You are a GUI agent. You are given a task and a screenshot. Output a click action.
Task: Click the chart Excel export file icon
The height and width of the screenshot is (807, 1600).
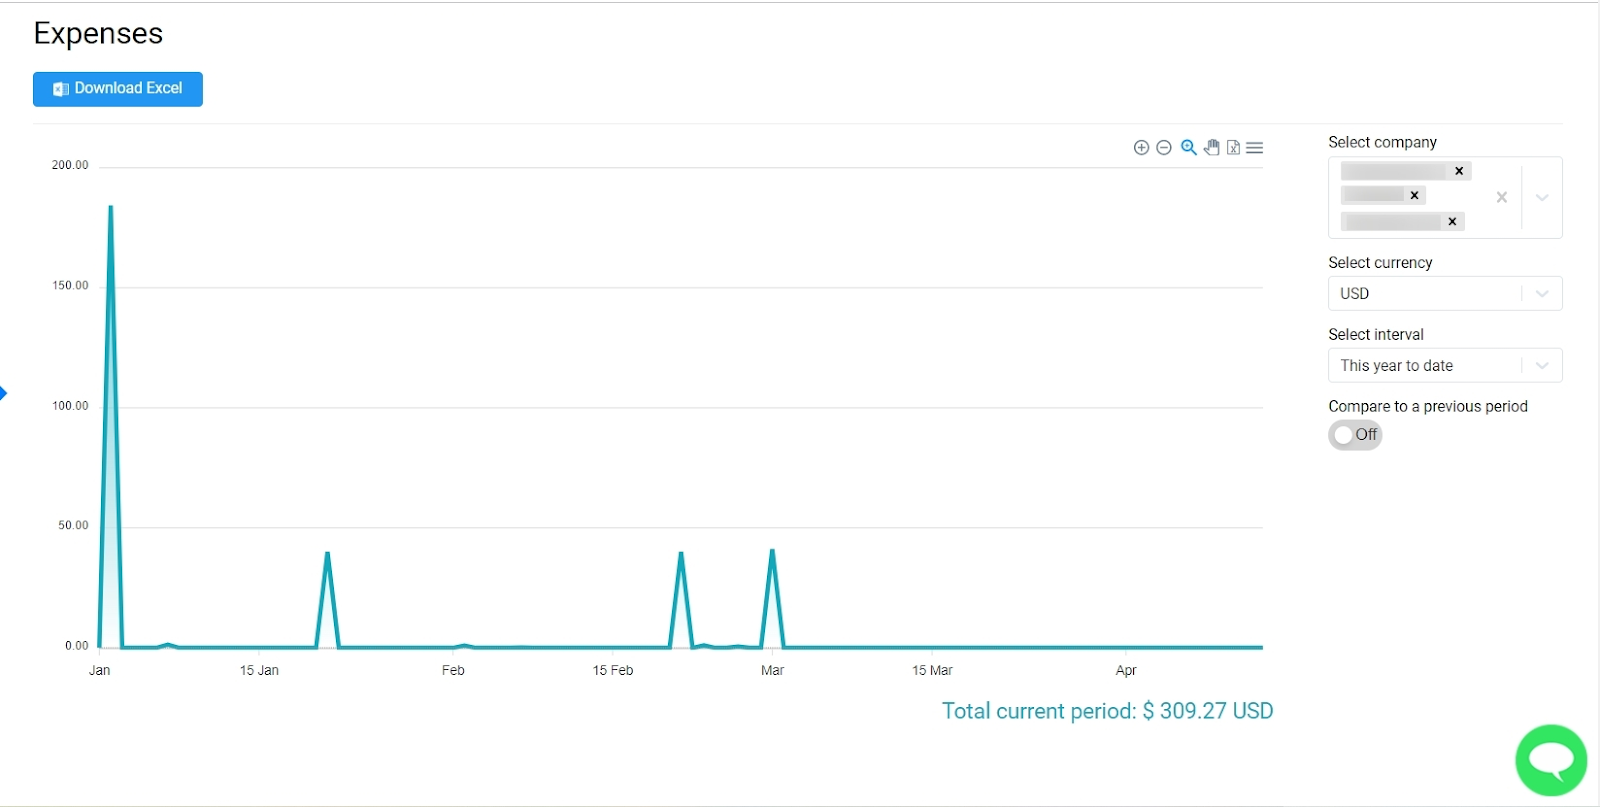(x=1233, y=148)
